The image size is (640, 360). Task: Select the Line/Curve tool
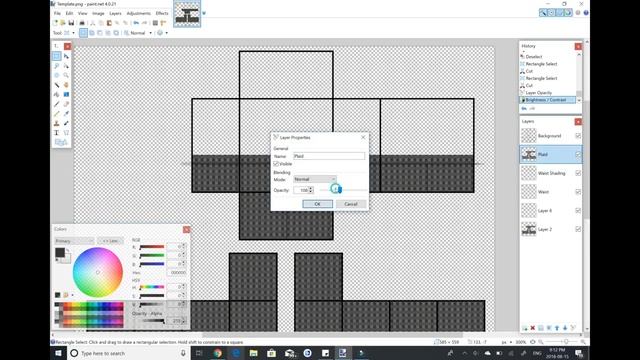tap(66, 133)
